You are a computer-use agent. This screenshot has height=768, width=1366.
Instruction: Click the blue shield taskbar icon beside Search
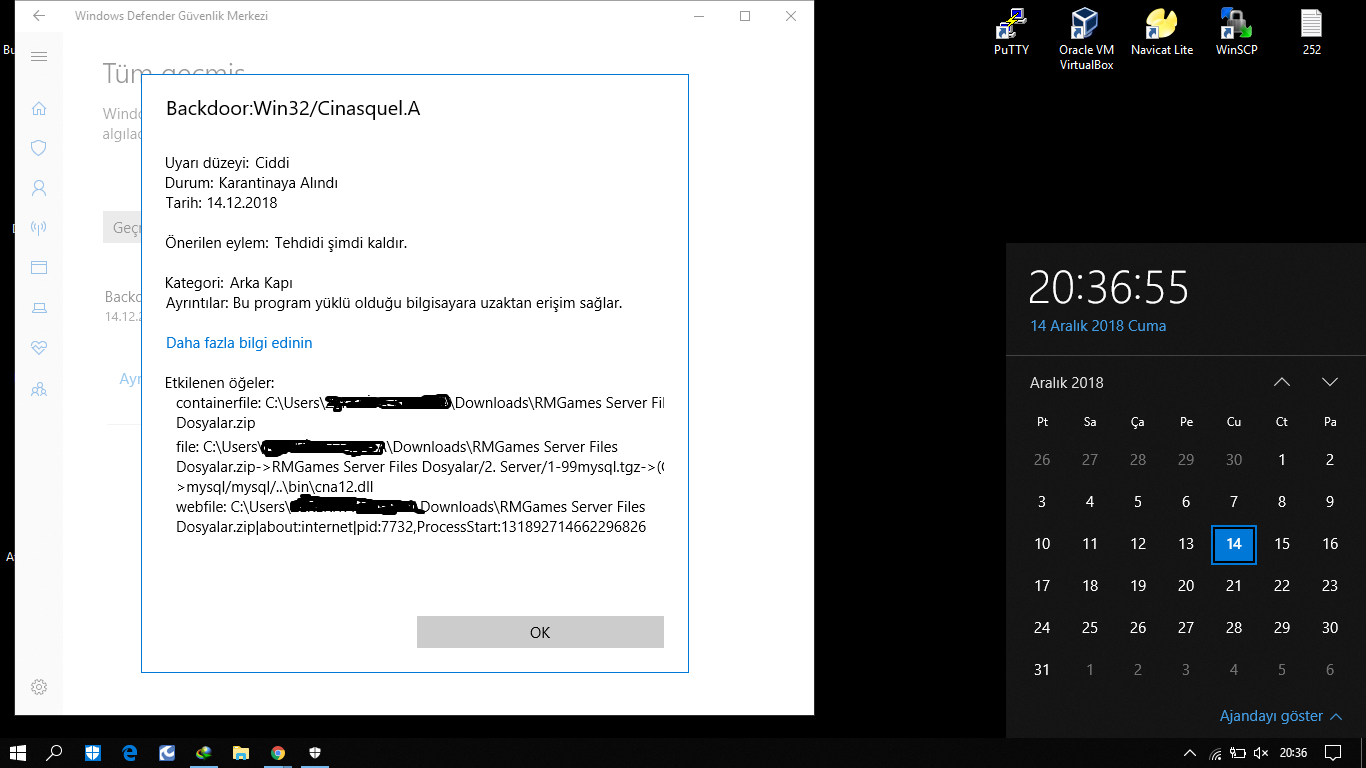coord(93,753)
